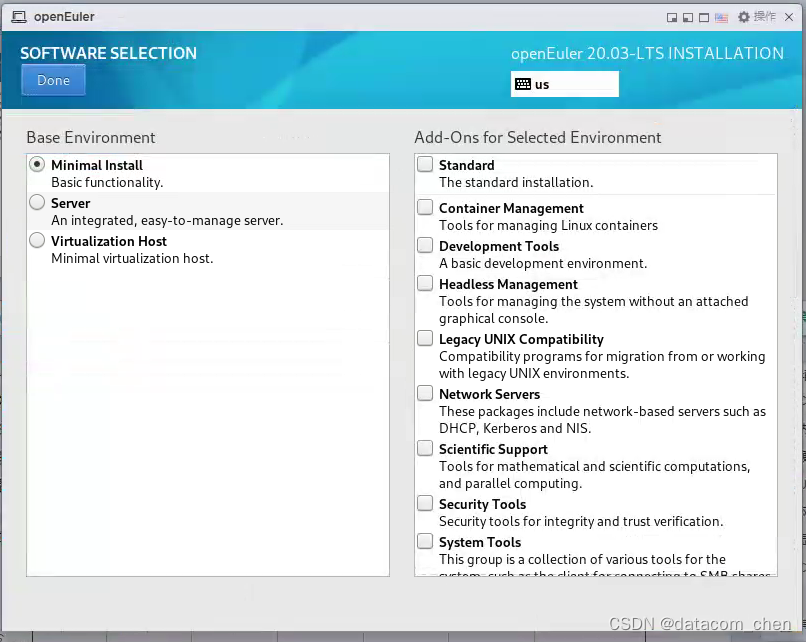This screenshot has height=642, width=806.
Task: Click the Done button
Action: click(x=53, y=80)
